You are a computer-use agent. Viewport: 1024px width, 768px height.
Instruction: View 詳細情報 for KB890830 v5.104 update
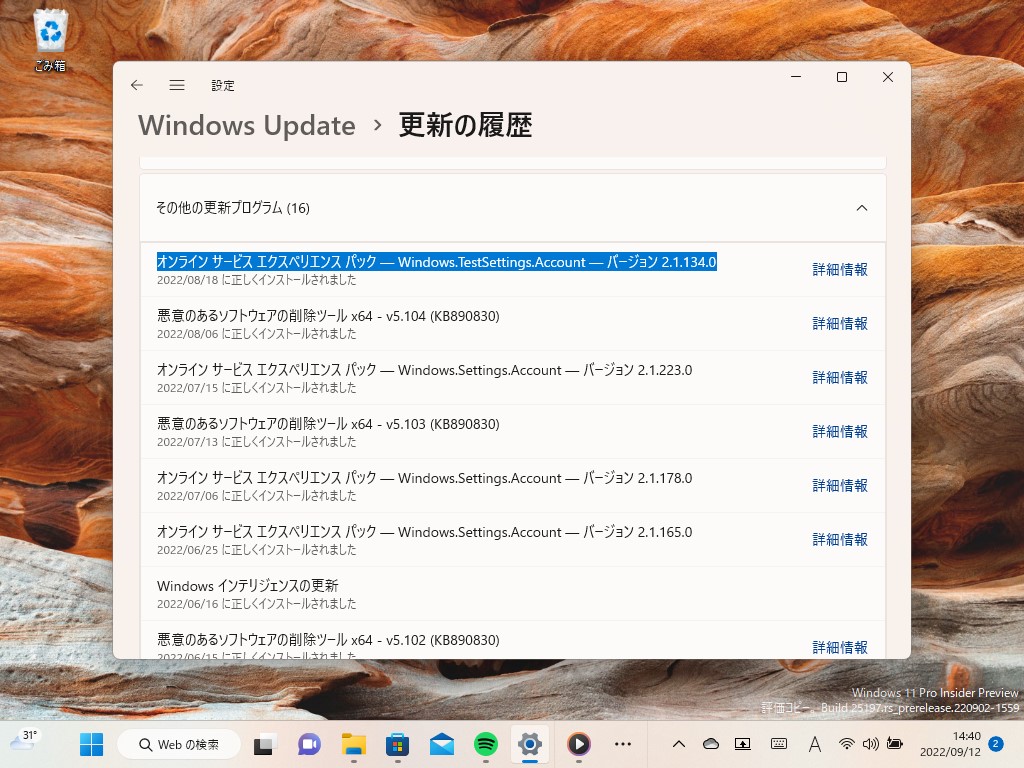point(839,323)
